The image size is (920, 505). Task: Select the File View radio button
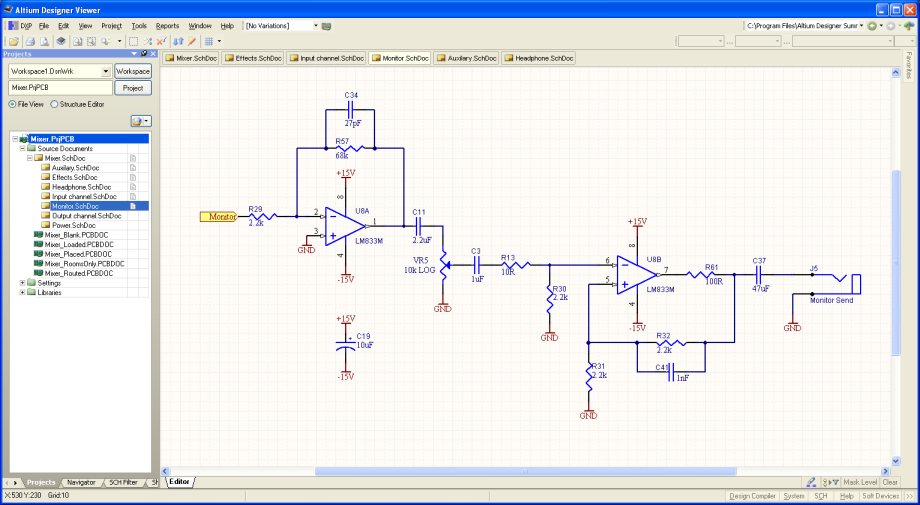pos(12,104)
